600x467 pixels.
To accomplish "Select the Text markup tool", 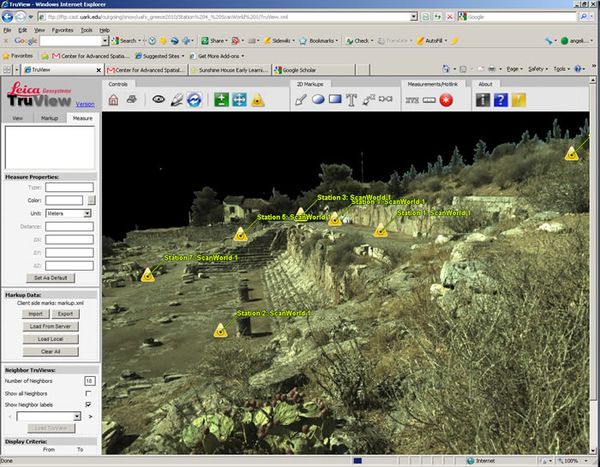I will click(353, 100).
